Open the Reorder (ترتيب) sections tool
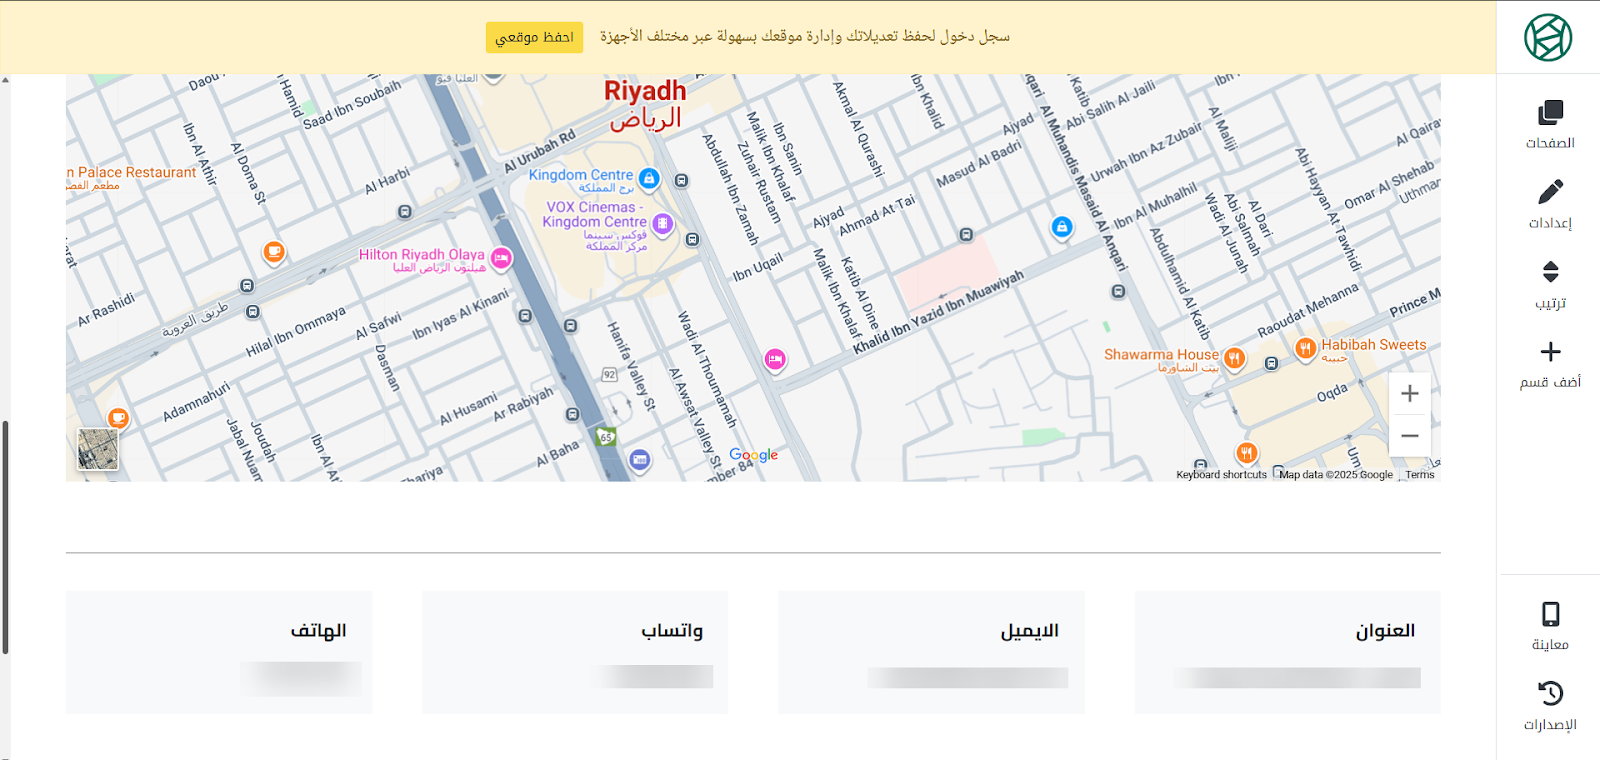Screen dimensions: 1600x760 coord(1550,283)
